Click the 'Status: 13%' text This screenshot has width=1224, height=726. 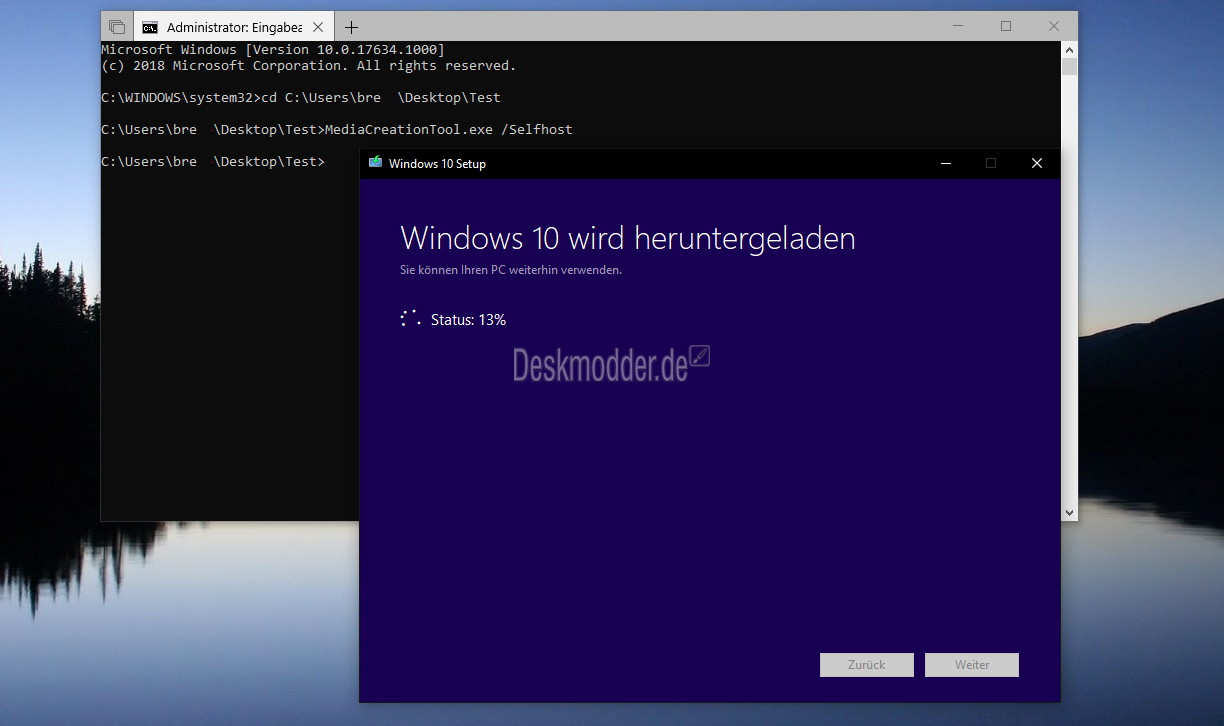point(468,320)
